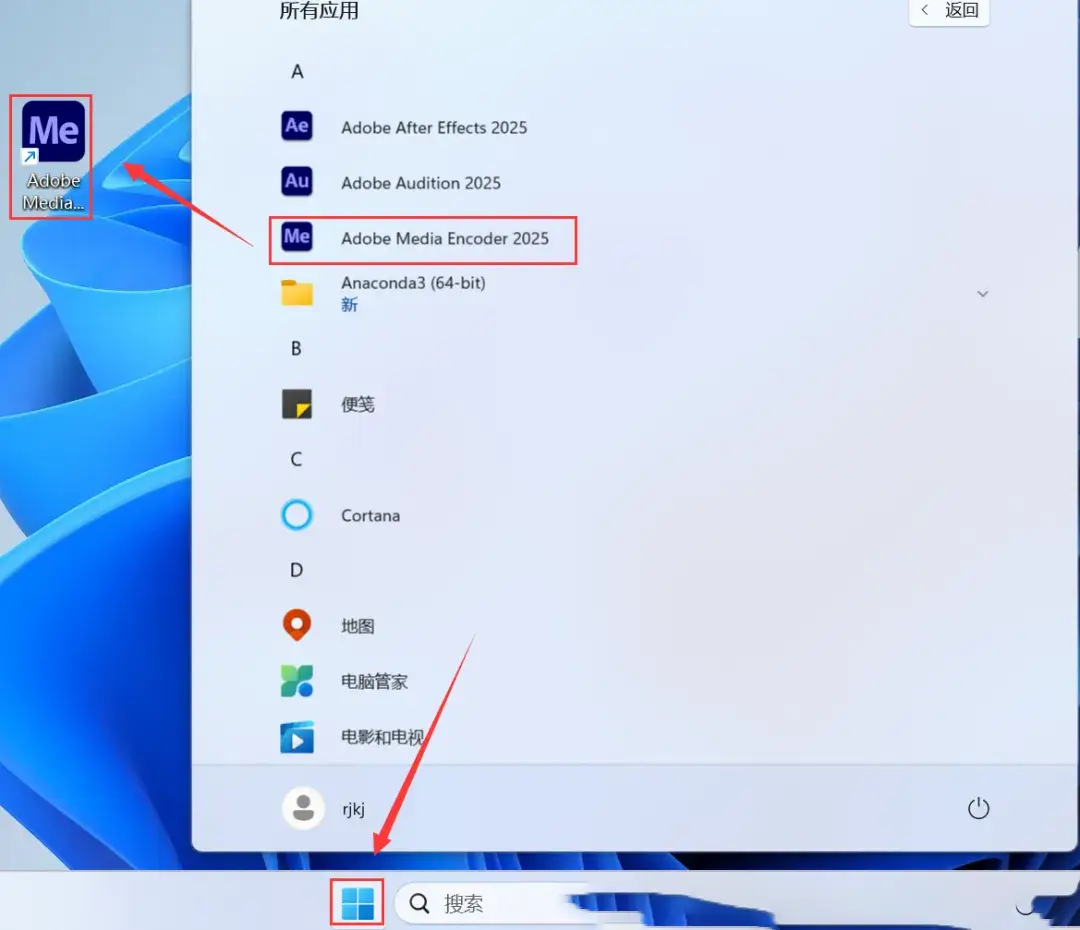Viewport: 1080px width, 930px height.
Task: Launch 电脑管家 PC manager
Action: pyautogui.click(x=374, y=682)
